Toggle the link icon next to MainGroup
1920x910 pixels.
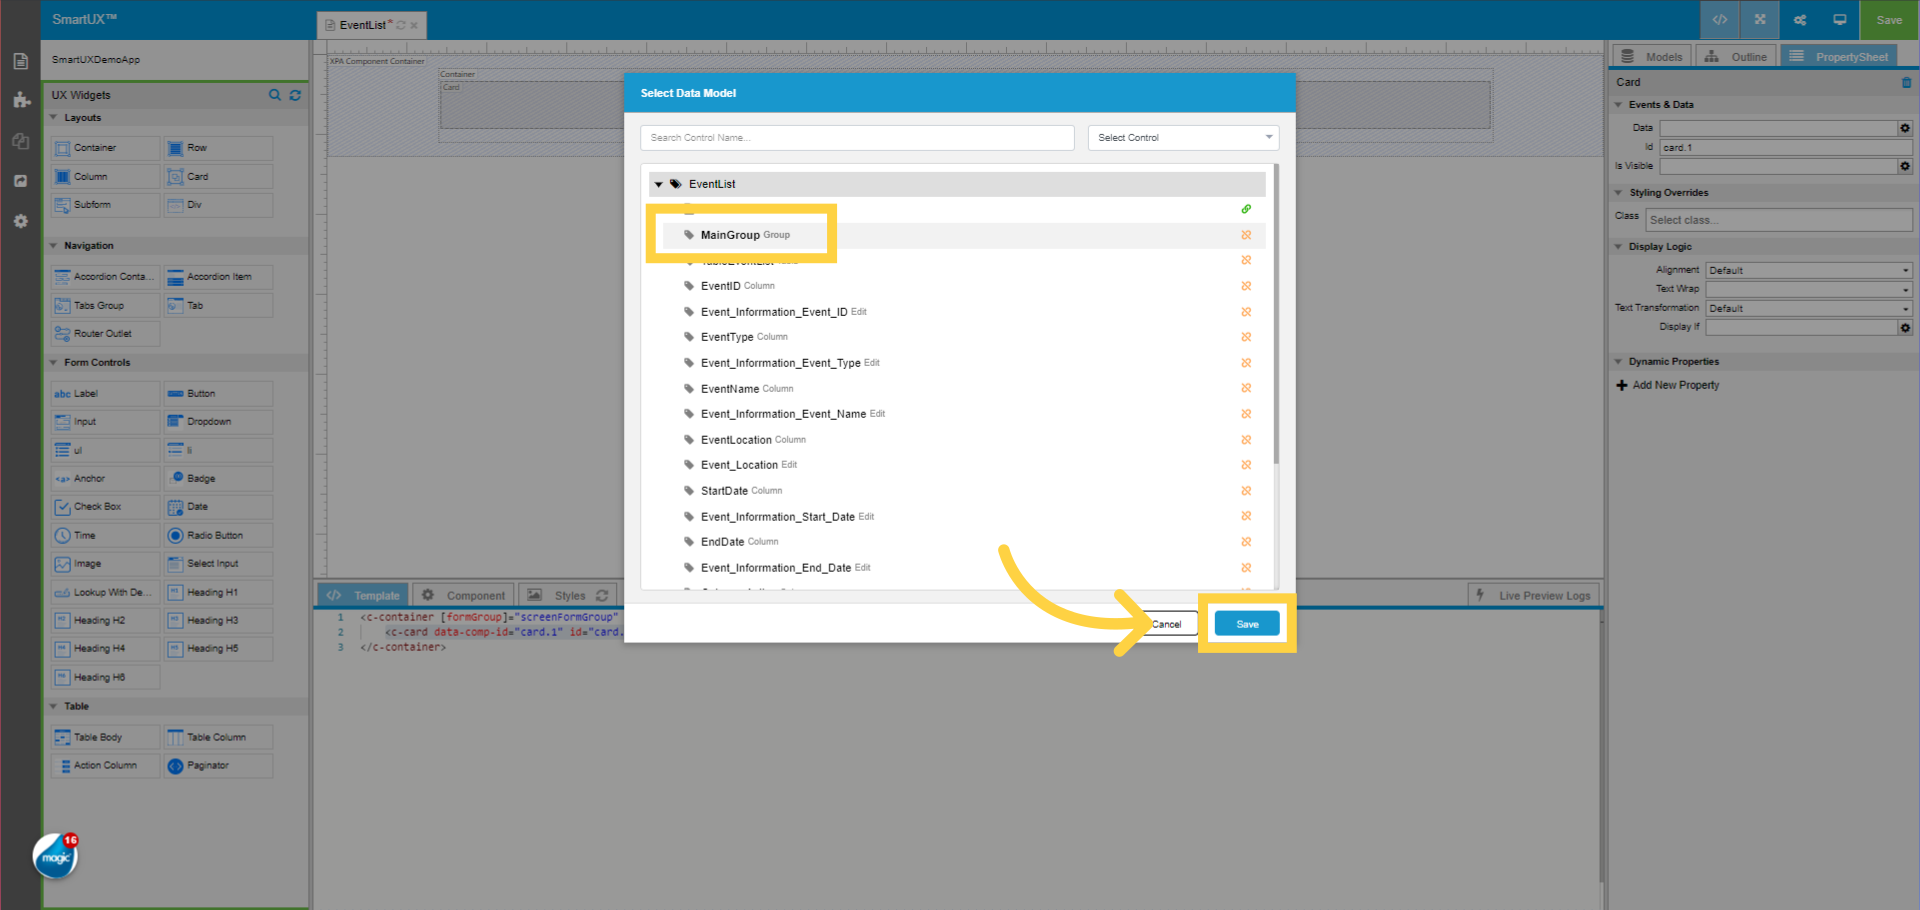(x=1246, y=235)
